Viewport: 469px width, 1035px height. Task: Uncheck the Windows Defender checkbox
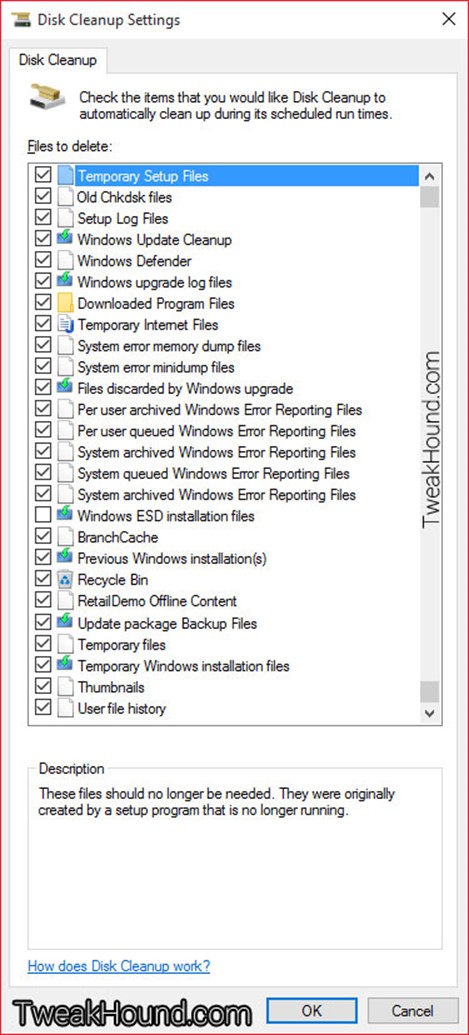pos(43,261)
